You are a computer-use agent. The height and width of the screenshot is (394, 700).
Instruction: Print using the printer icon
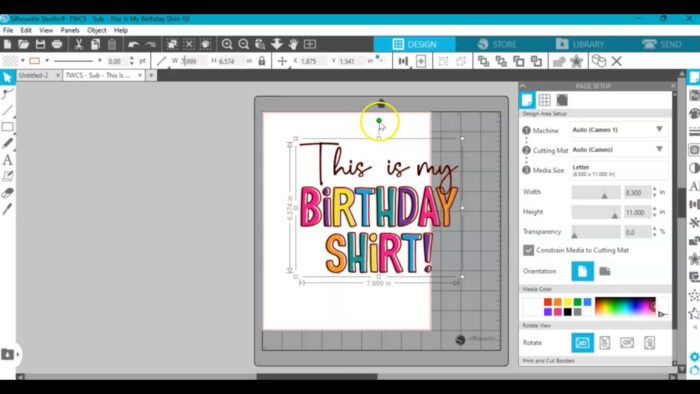point(57,44)
